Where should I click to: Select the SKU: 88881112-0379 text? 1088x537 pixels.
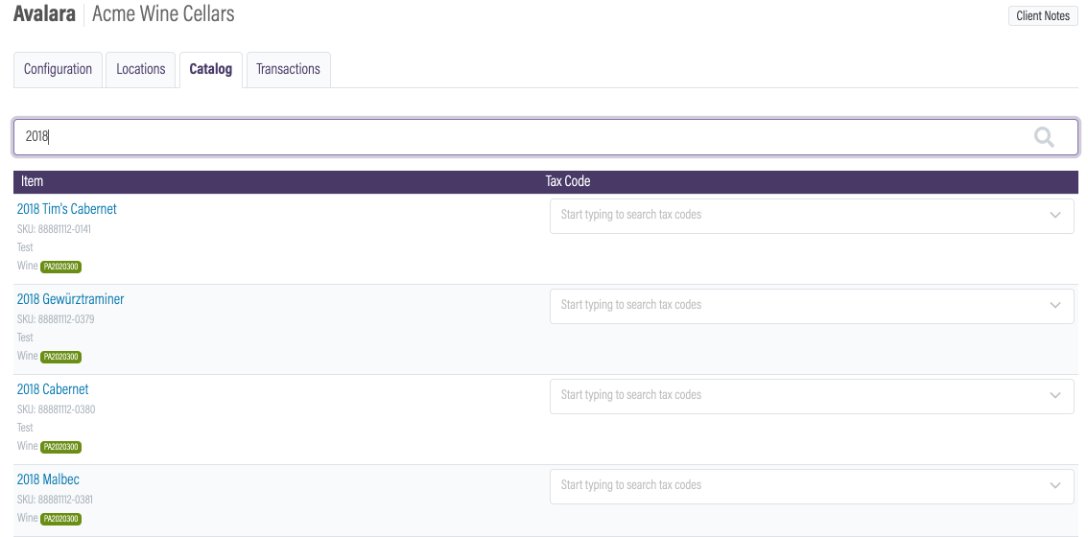(56, 319)
